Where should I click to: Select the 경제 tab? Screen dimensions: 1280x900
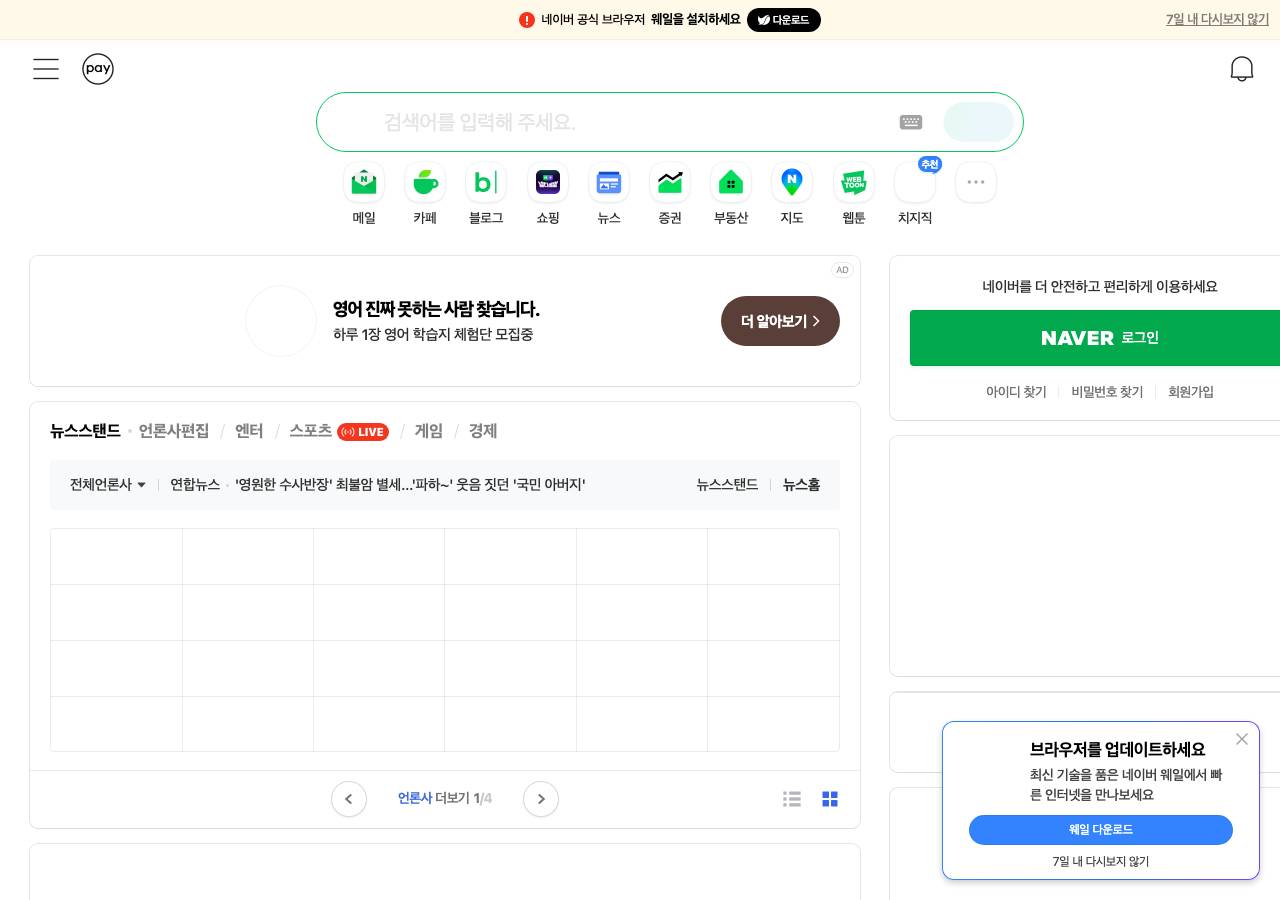point(483,431)
